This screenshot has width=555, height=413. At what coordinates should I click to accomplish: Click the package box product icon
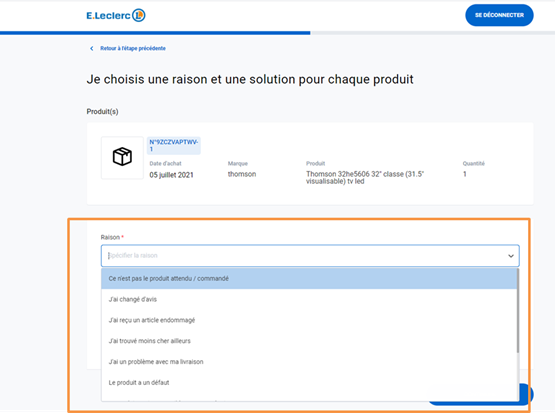122,157
